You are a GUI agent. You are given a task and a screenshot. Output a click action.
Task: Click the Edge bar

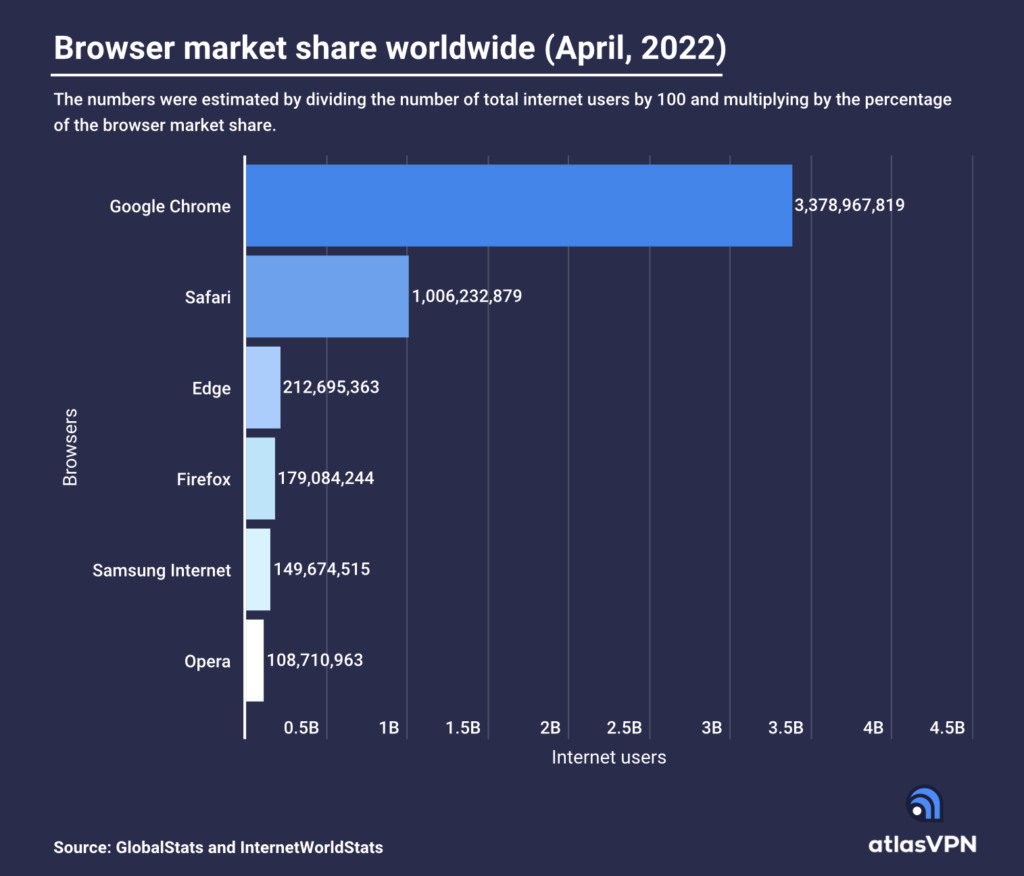[263, 387]
